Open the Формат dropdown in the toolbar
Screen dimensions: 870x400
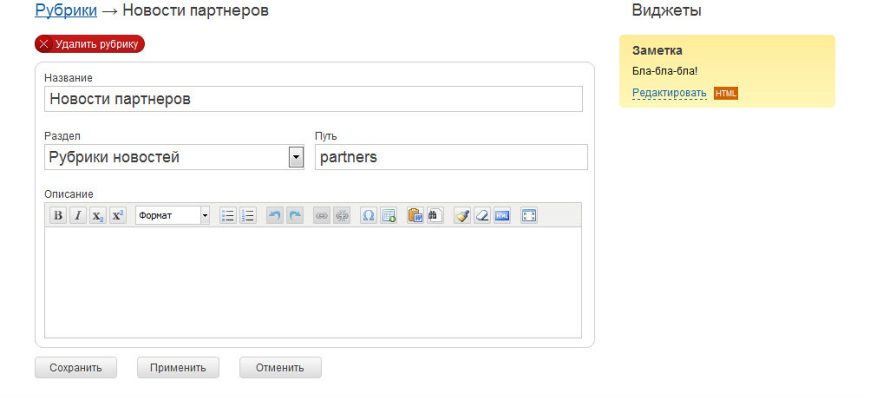172,215
